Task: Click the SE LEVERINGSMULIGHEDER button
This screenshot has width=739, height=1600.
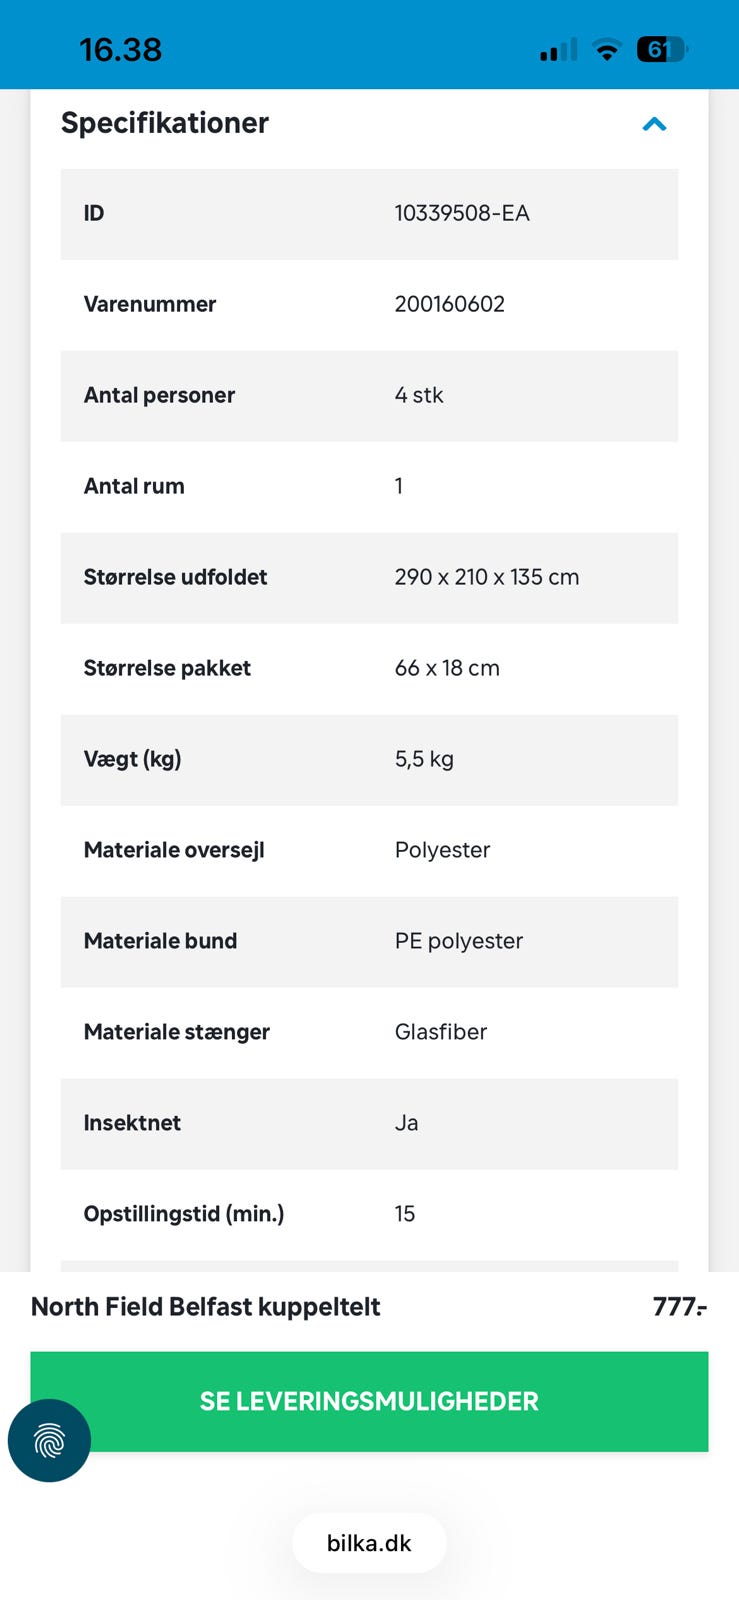Action: (369, 1401)
